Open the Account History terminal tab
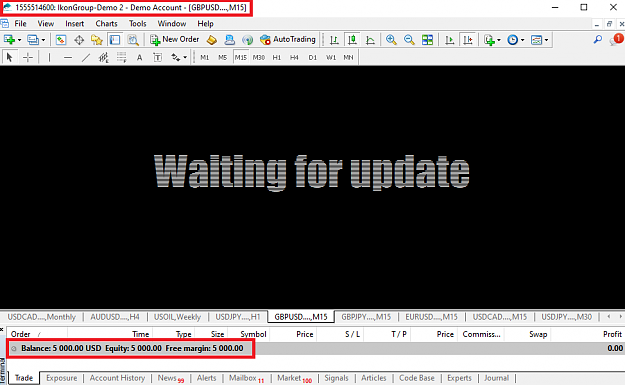 [x=117, y=378]
